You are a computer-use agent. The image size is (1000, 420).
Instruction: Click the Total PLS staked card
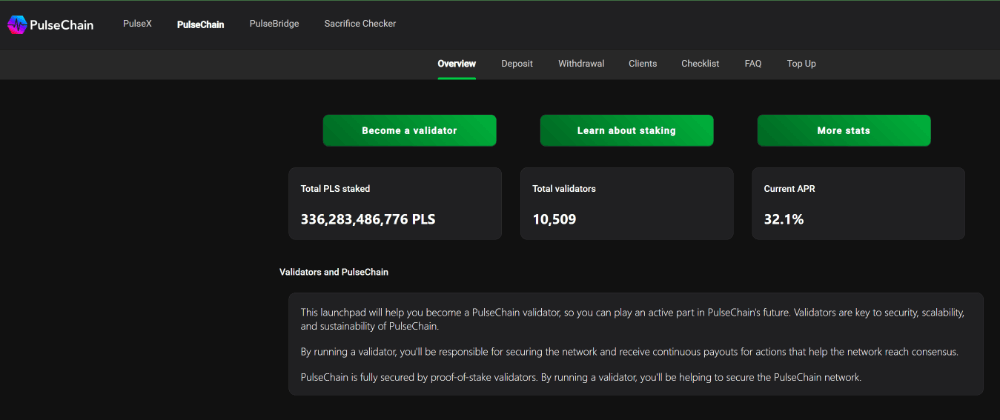coord(394,203)
